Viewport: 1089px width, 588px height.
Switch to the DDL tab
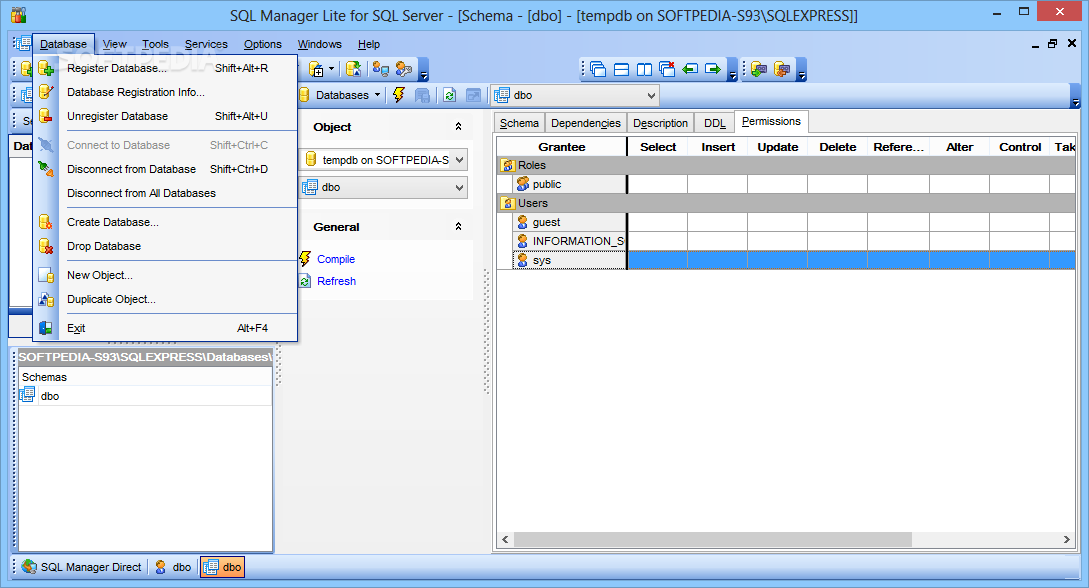point(715,123)
